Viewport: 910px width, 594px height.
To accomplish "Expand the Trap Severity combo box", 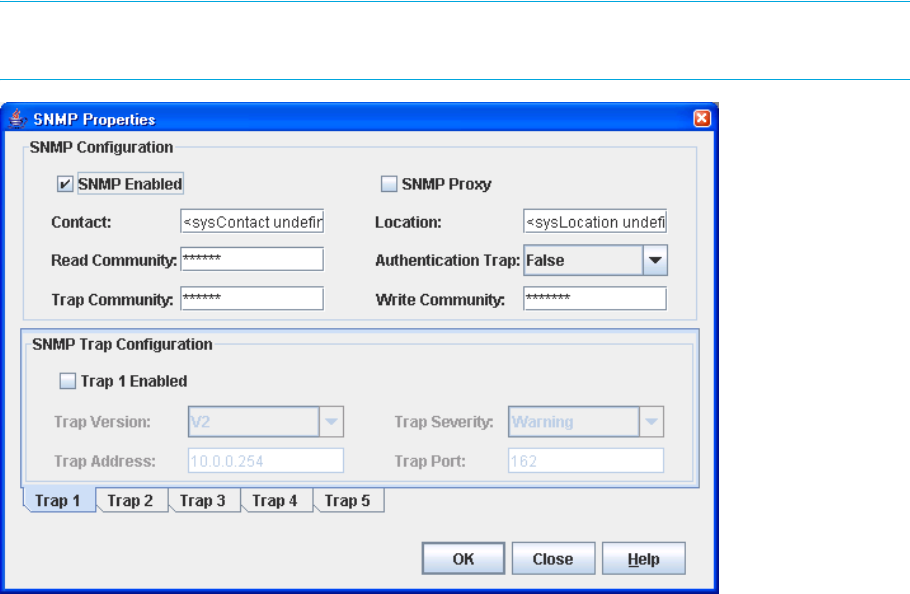I will 651,422.
